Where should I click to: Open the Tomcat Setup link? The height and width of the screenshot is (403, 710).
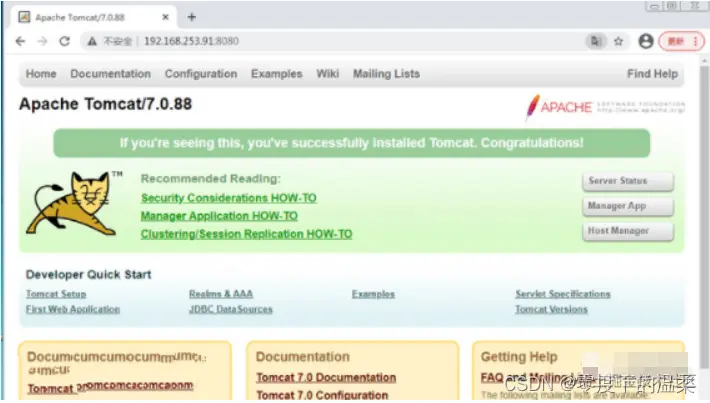[x=56, y=294]
